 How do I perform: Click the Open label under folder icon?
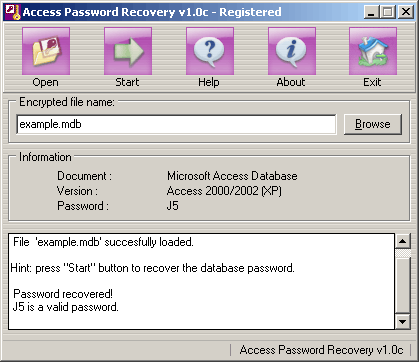[x=45, y=82]
